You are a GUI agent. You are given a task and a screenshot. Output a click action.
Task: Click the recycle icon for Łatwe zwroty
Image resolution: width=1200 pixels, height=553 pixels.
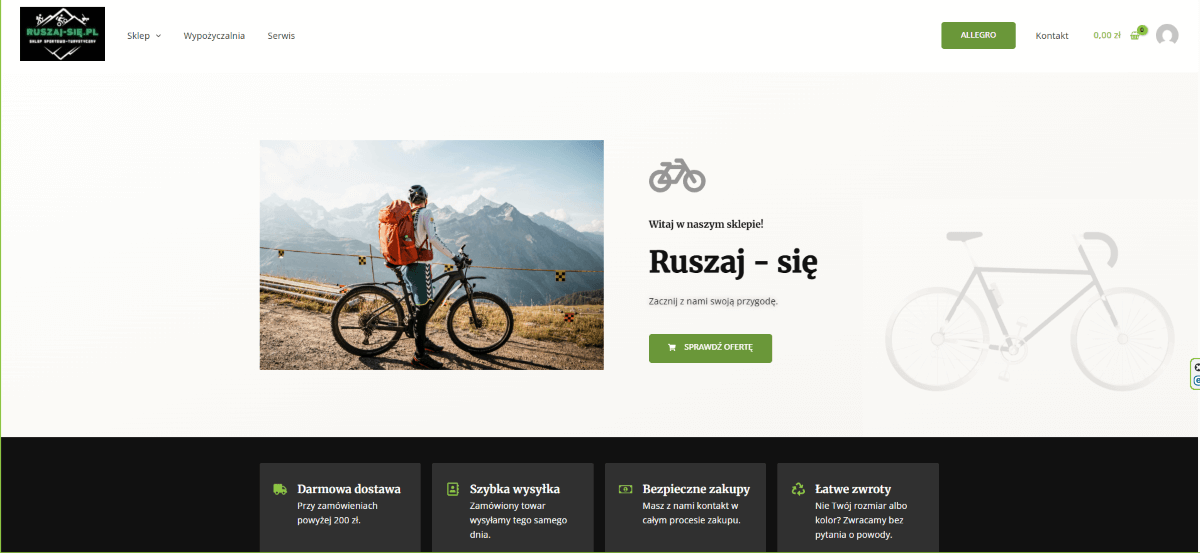(798, 489)
